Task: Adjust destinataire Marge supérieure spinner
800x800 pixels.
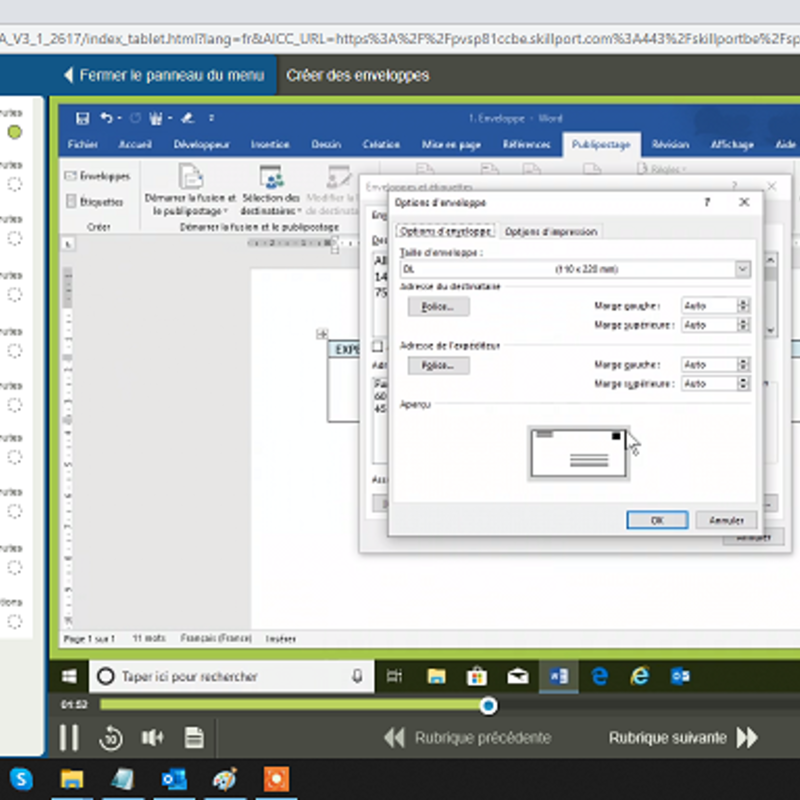Action: (x=743, y=324)
